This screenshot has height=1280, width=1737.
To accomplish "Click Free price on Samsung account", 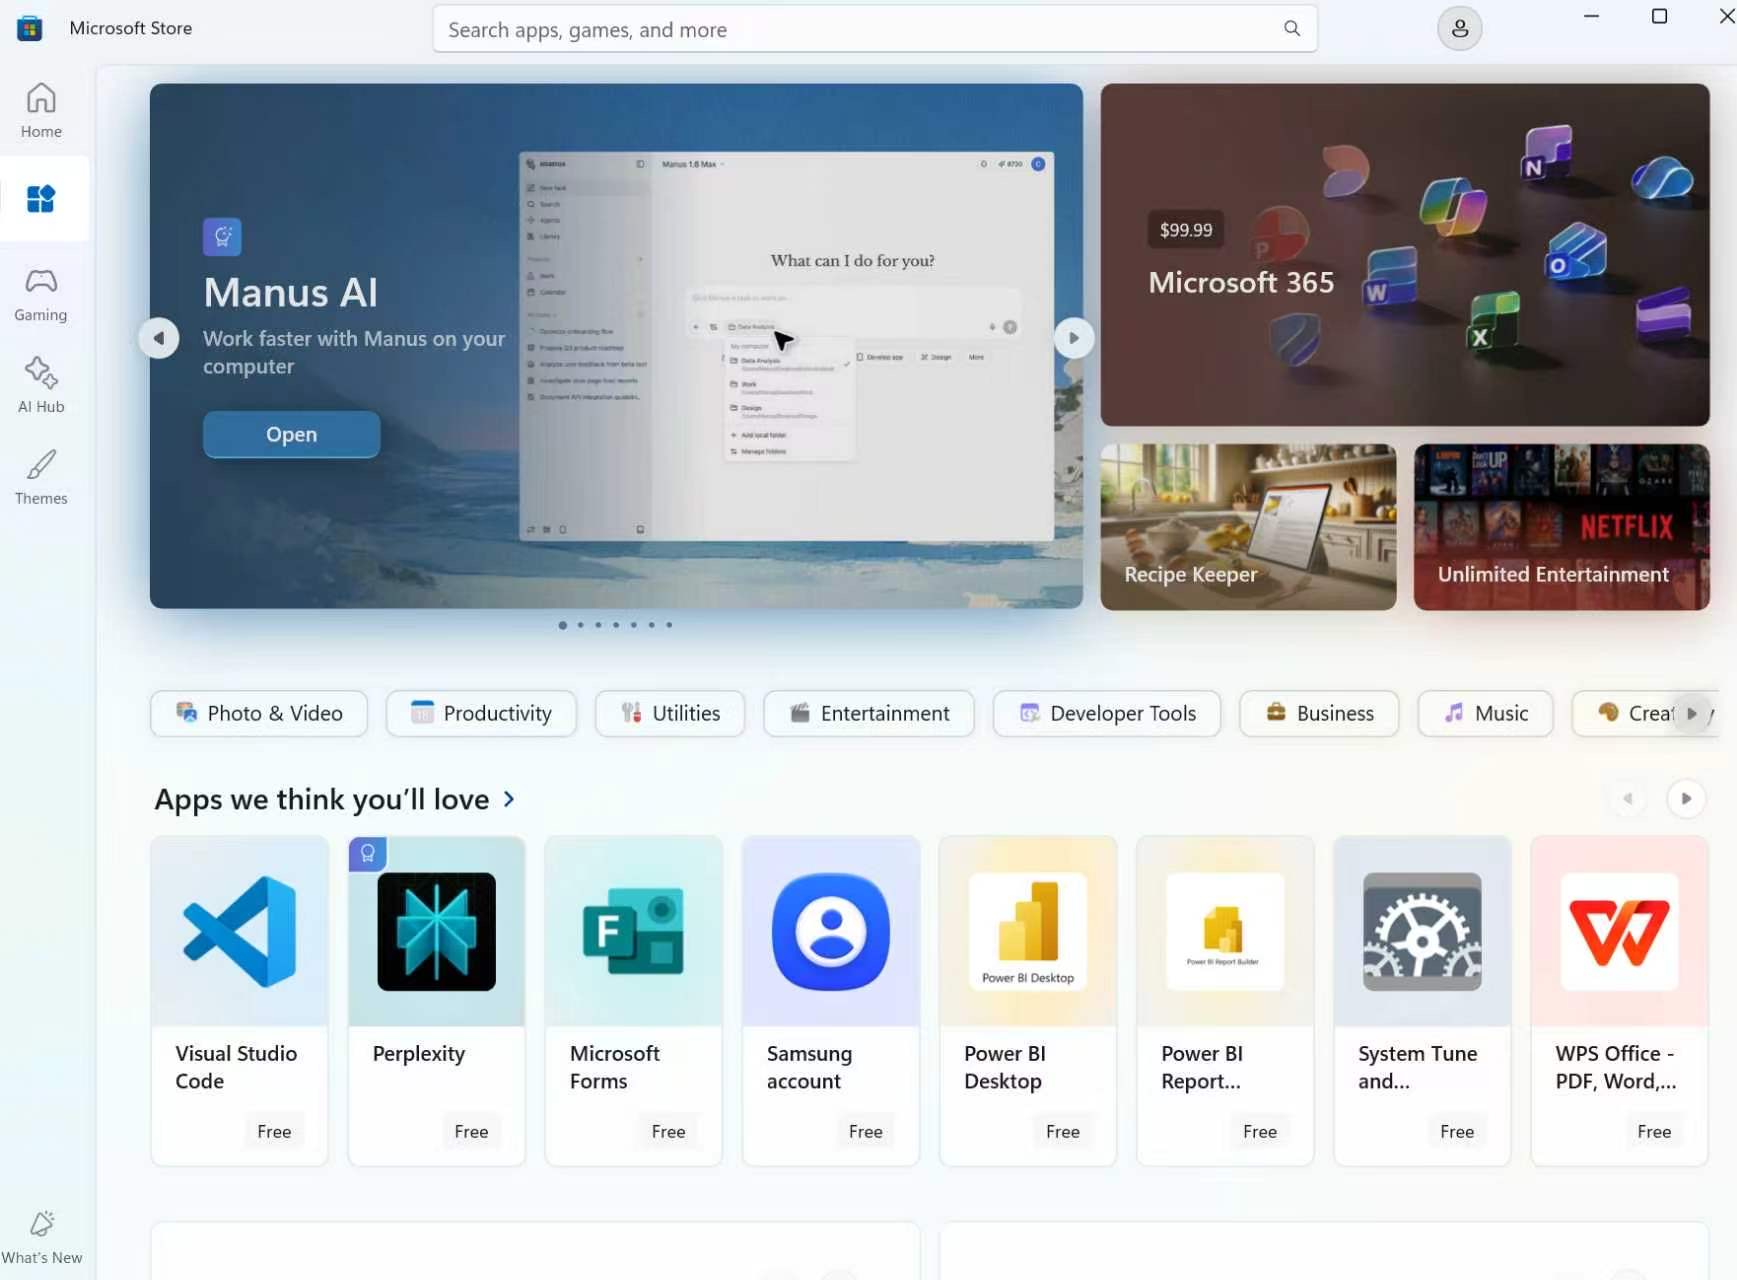I will click(865, 1131).
